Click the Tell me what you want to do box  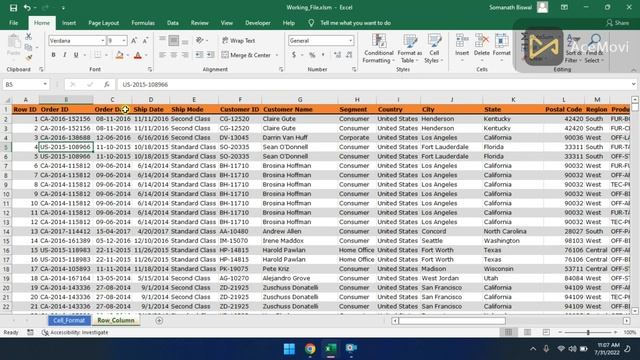pos(355,23)
